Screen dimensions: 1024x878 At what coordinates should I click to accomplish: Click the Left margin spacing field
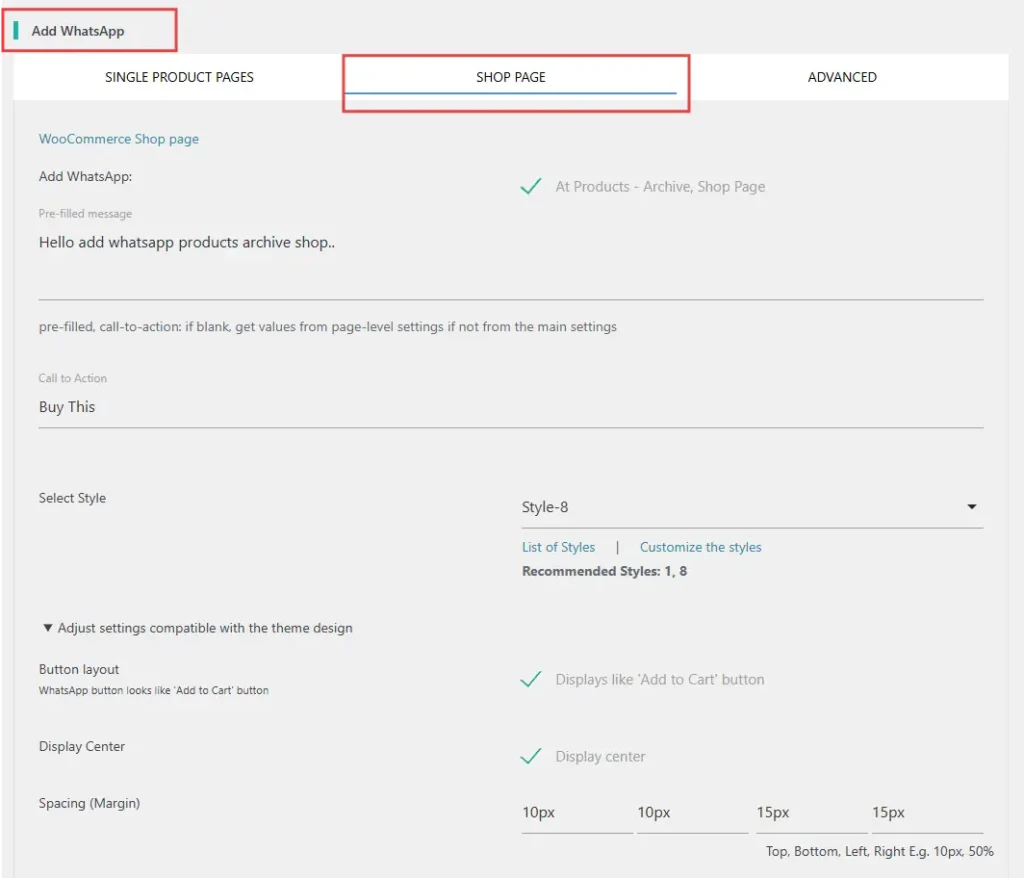coord(810,813)
